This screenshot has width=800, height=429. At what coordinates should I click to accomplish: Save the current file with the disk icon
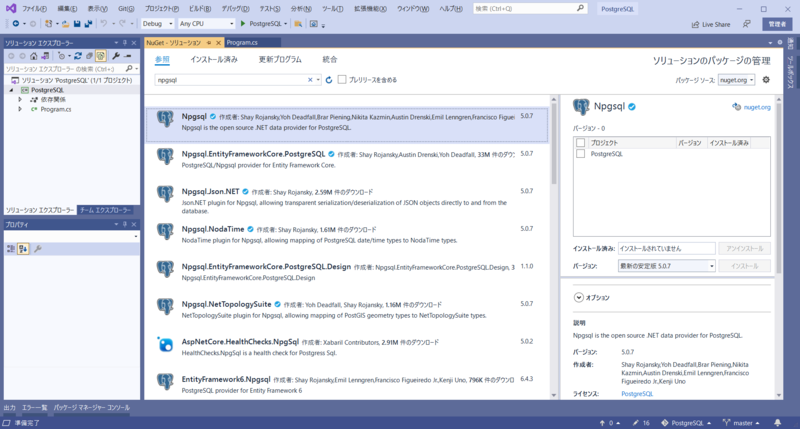point(77,23)
